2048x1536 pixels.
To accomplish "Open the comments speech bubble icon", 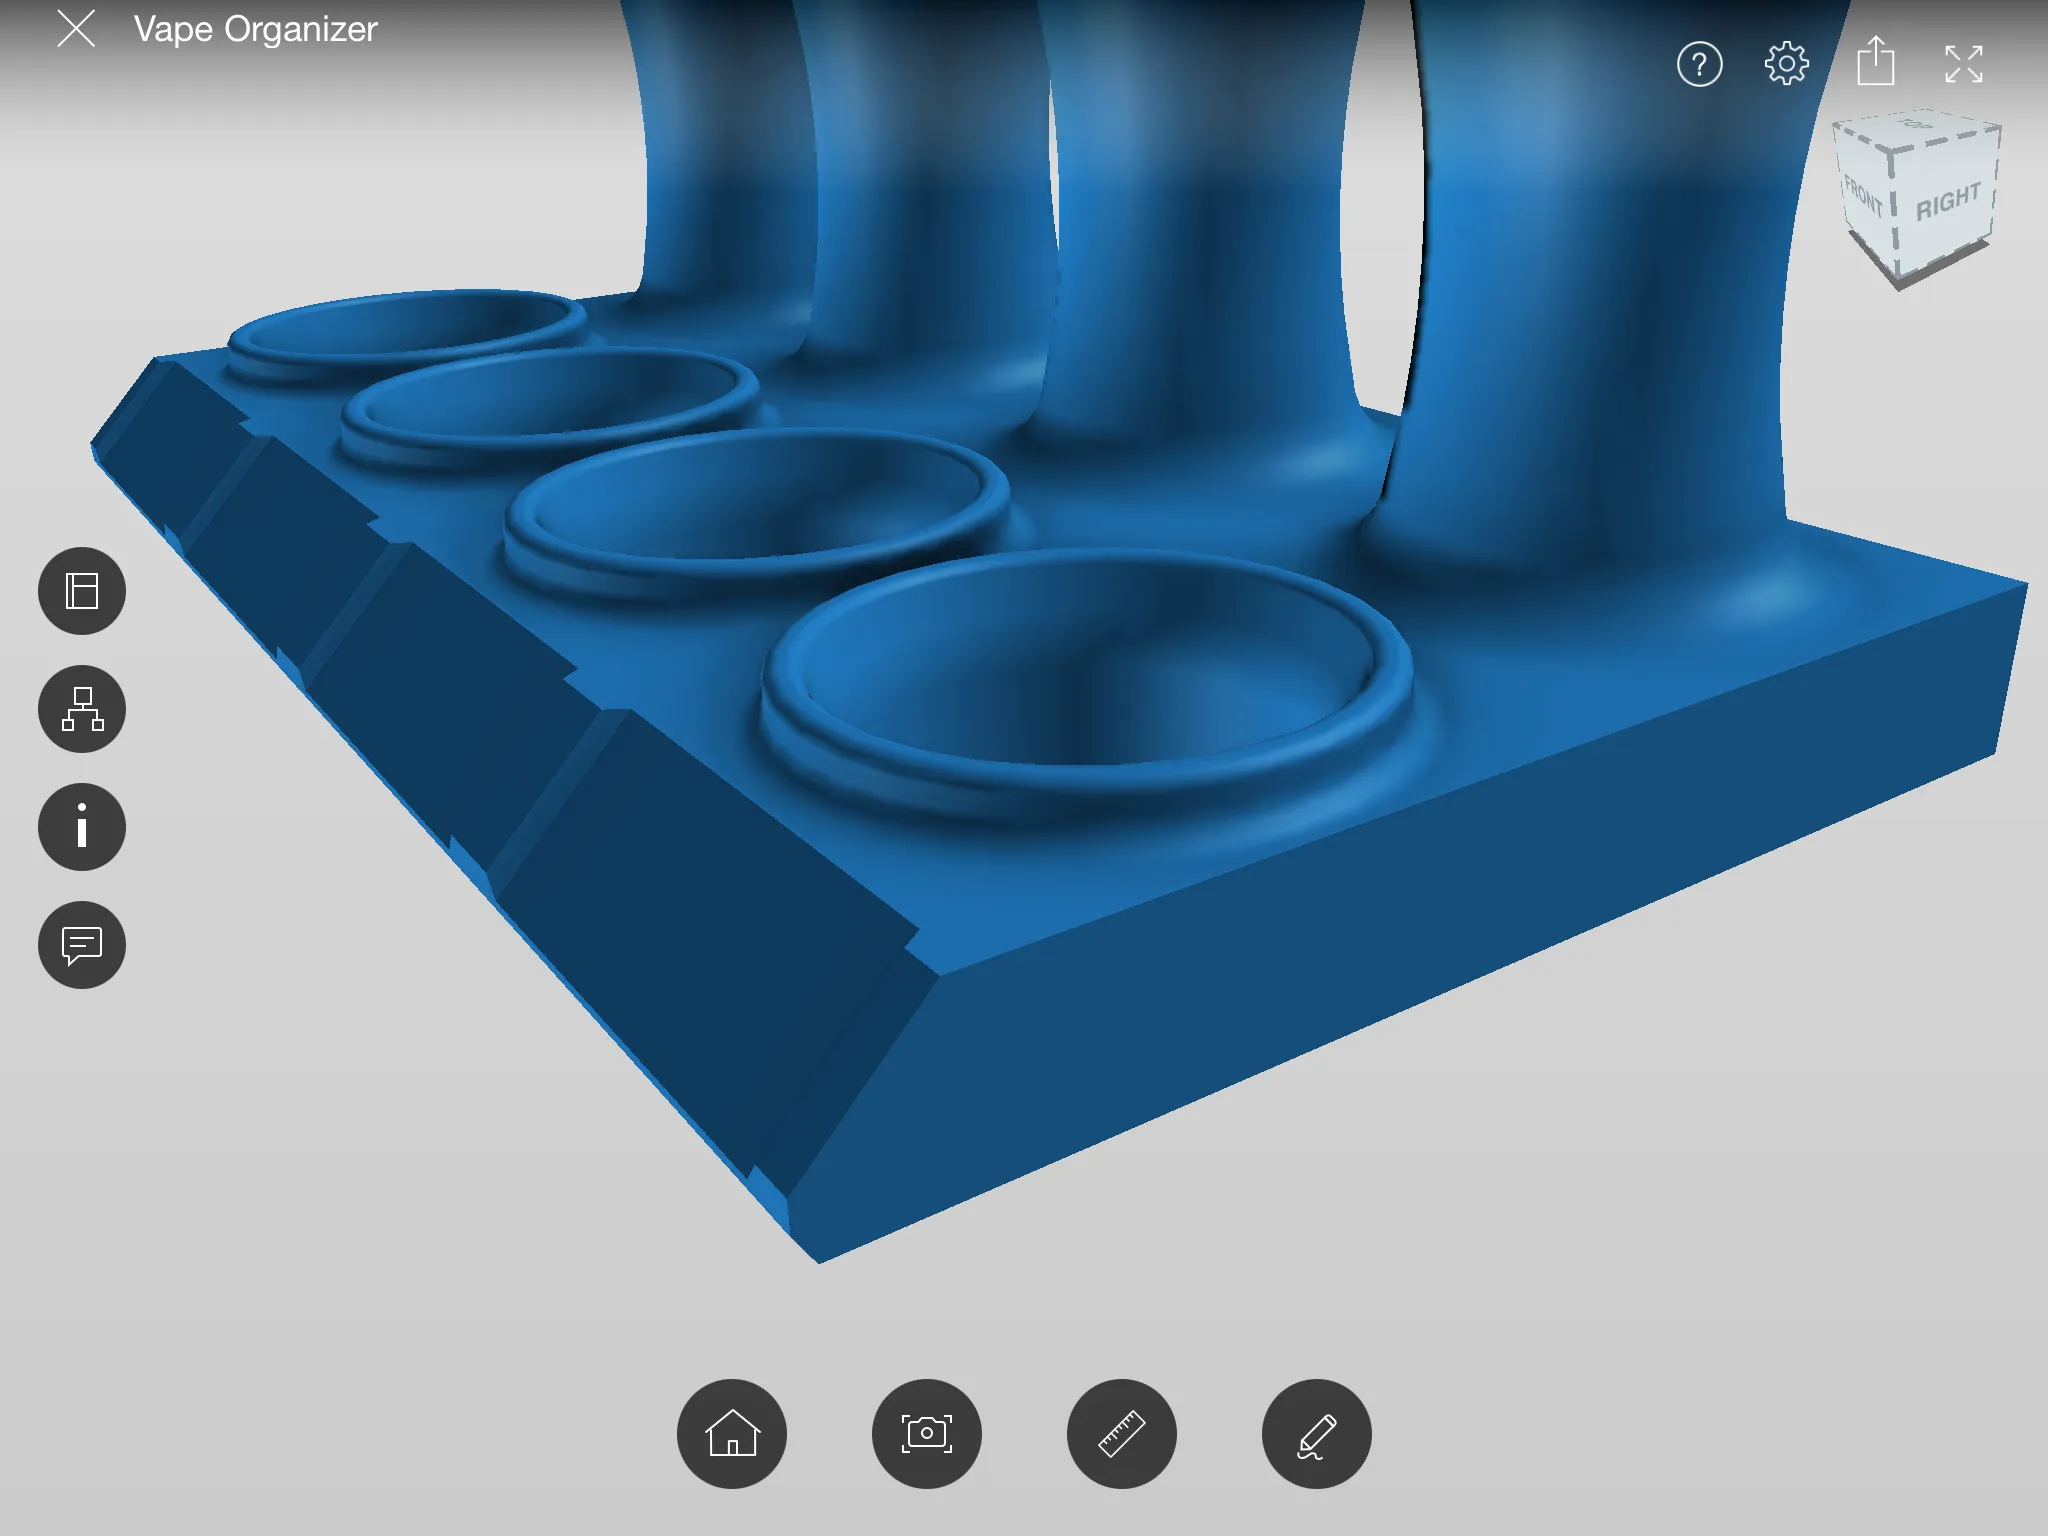I will coord(82,945).
